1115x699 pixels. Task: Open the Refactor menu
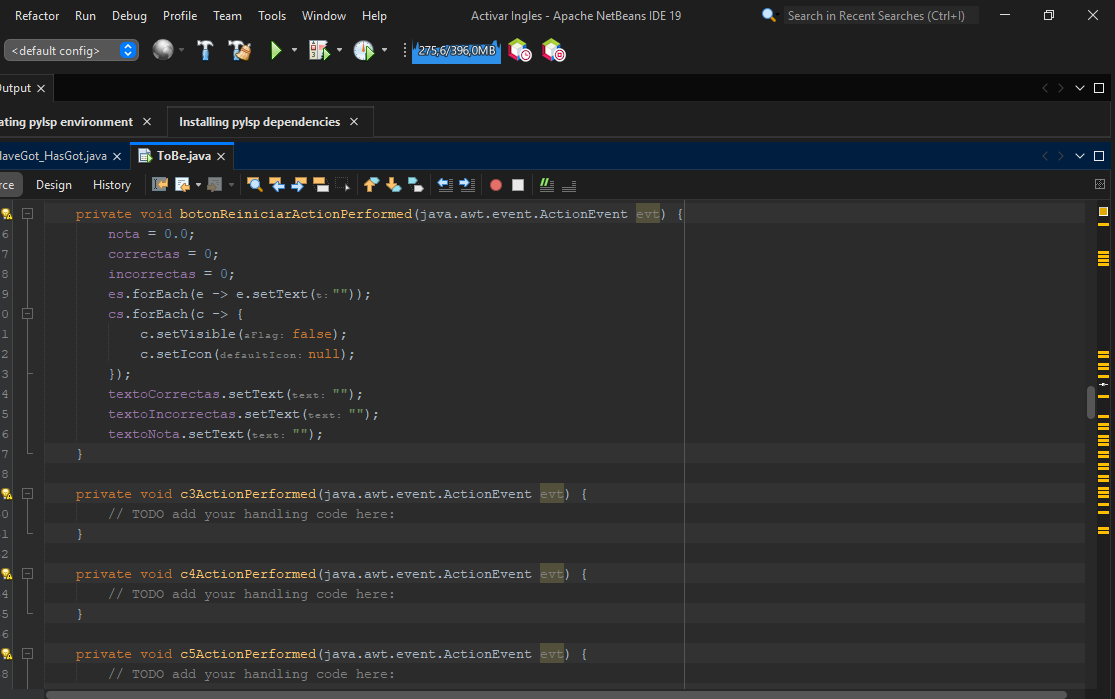click(37, 16)
